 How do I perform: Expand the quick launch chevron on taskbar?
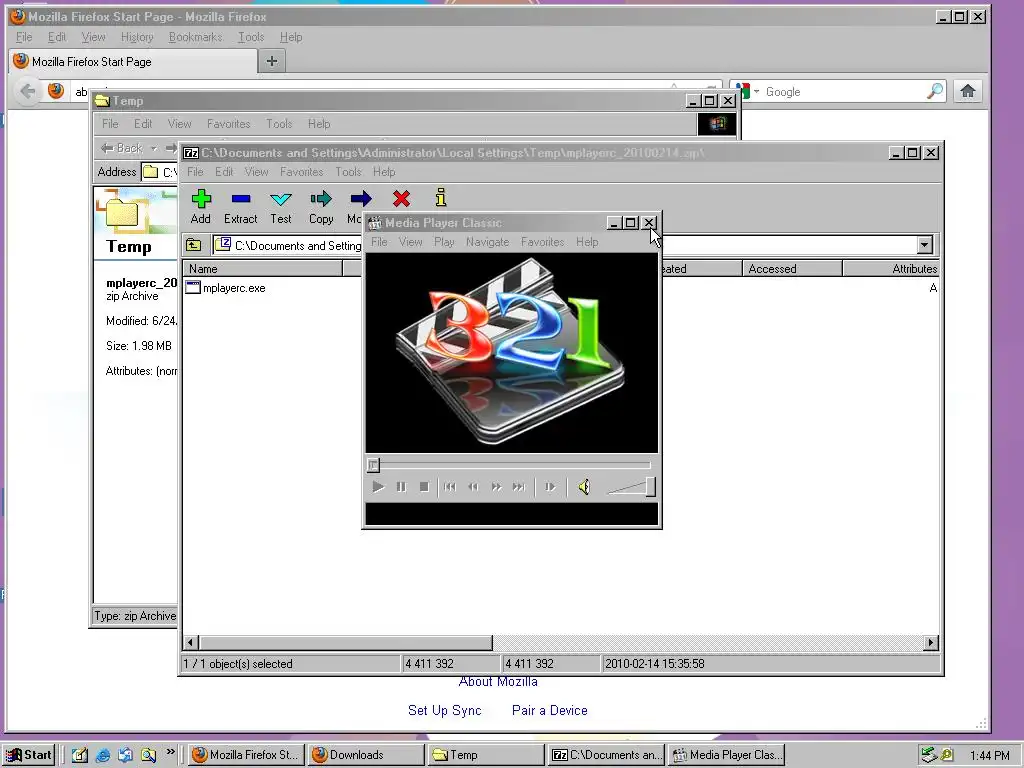[170, 752]
